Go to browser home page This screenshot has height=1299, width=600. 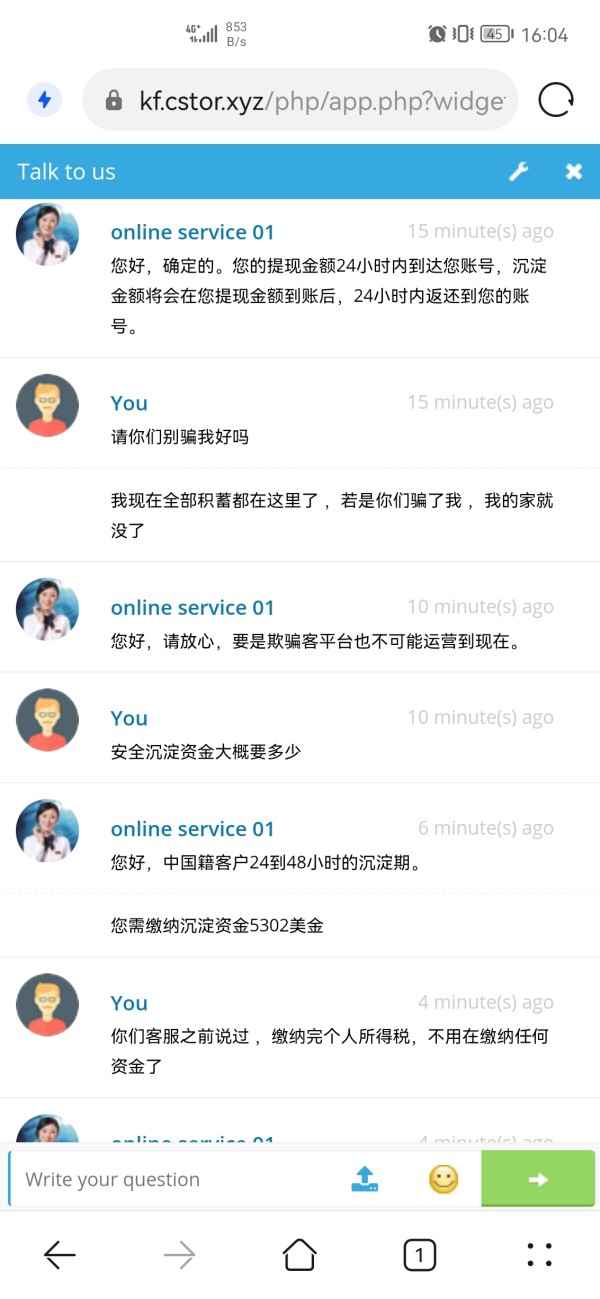[x=300, y=1255]
